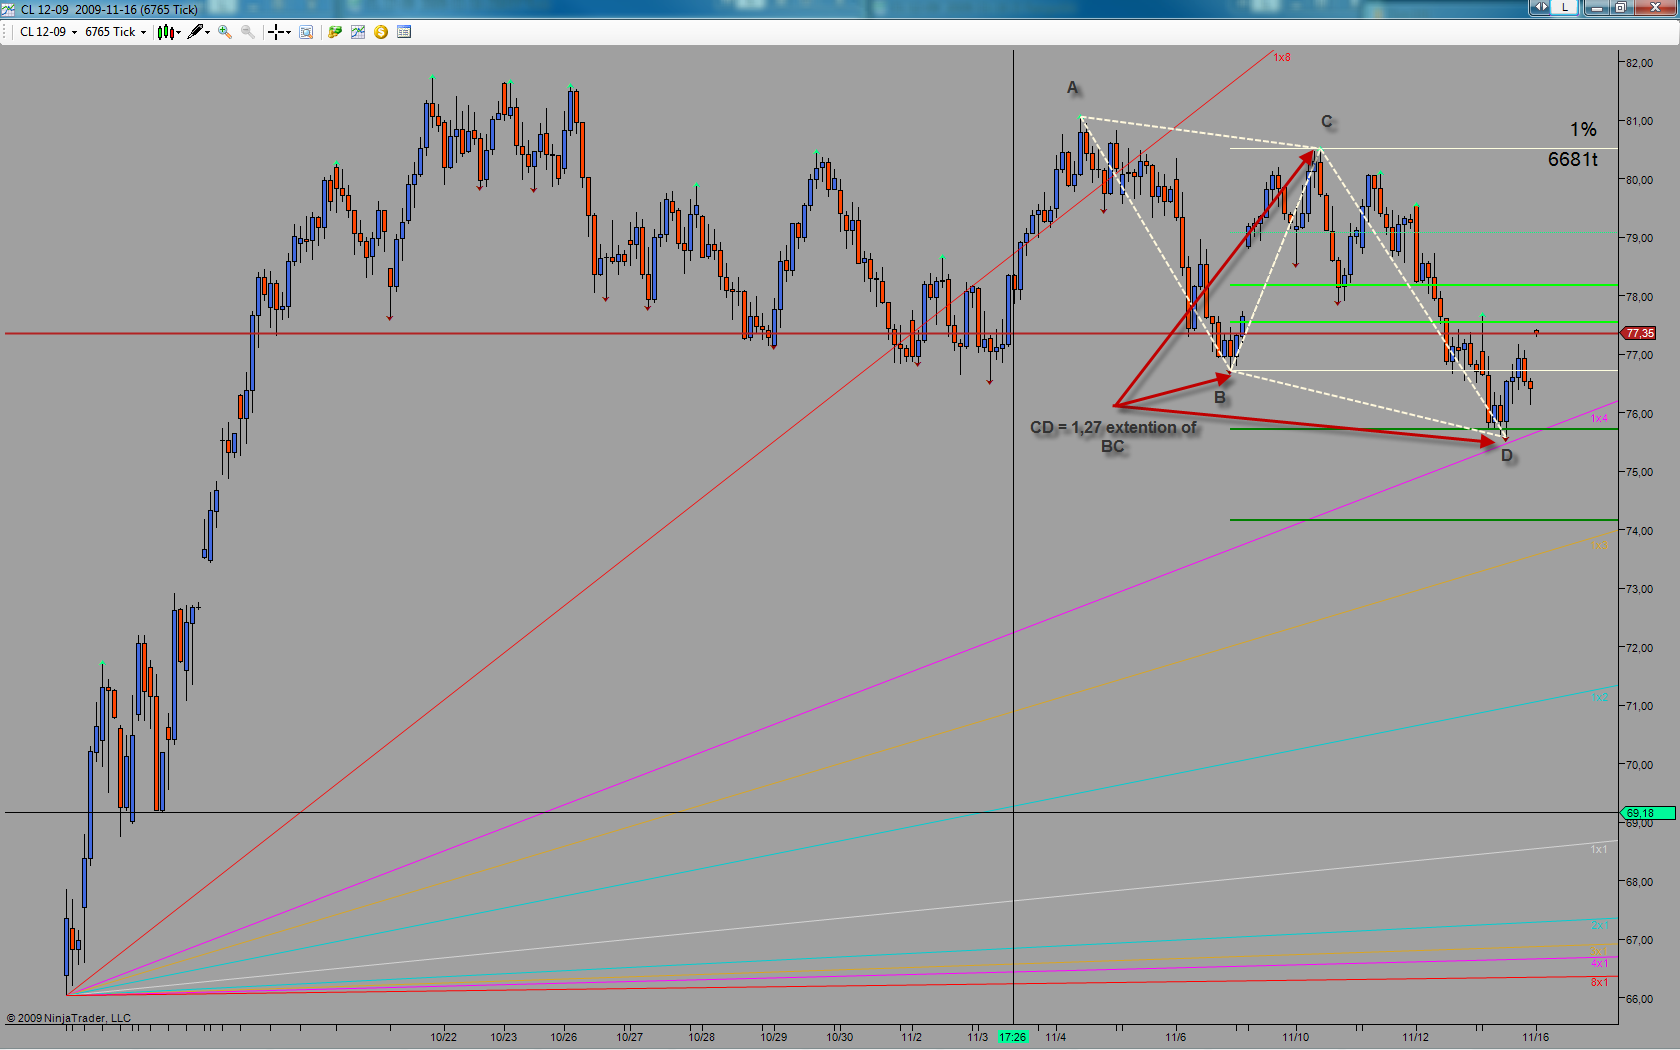
Task: Click the white 1x1 Gann label
Action: [1599, 849]
